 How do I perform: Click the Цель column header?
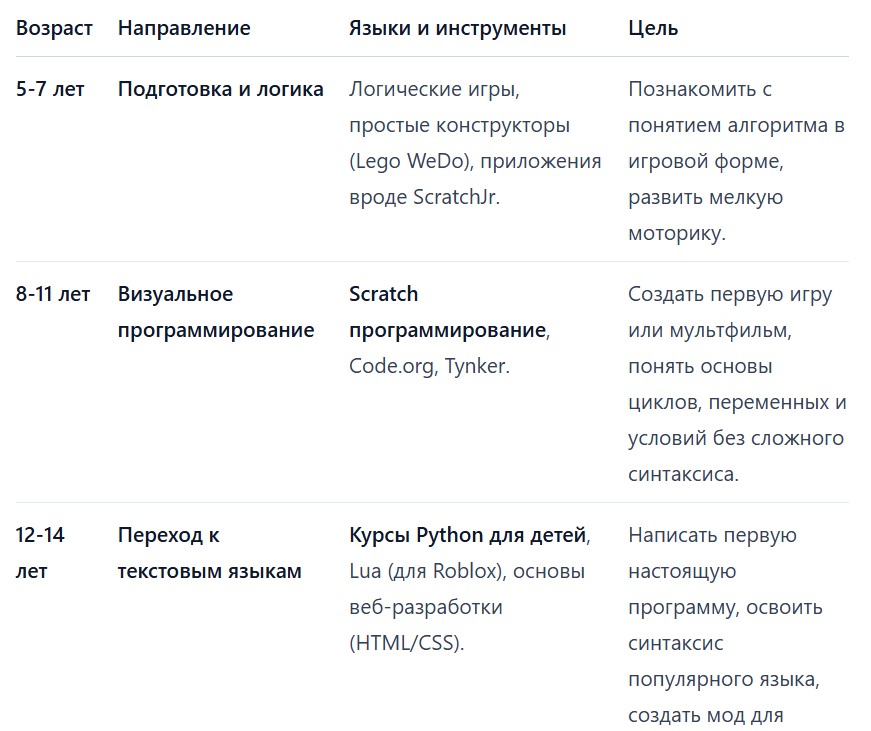click(653, 28)
